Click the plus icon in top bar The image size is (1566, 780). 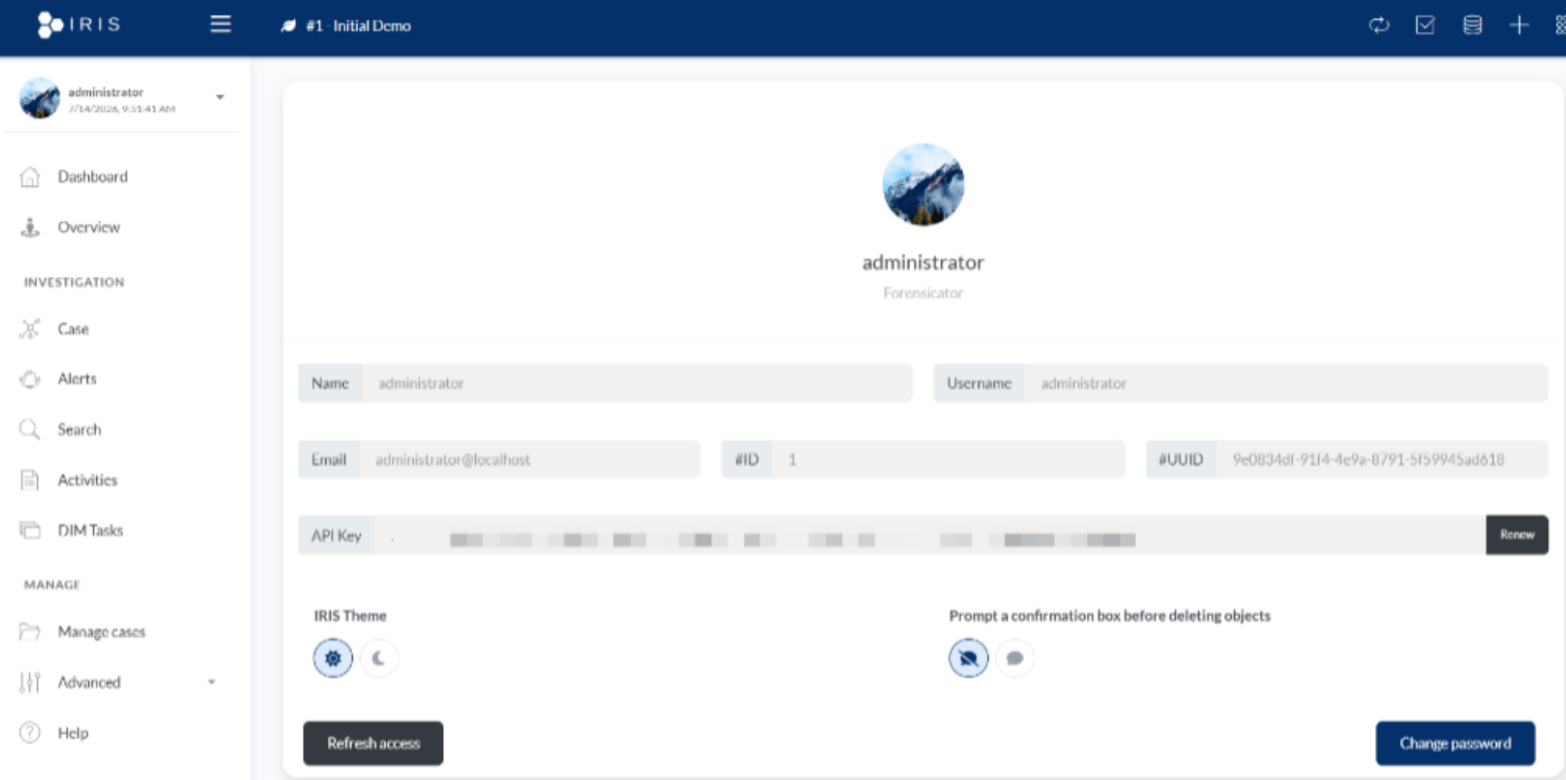(x=1519, y=26)
